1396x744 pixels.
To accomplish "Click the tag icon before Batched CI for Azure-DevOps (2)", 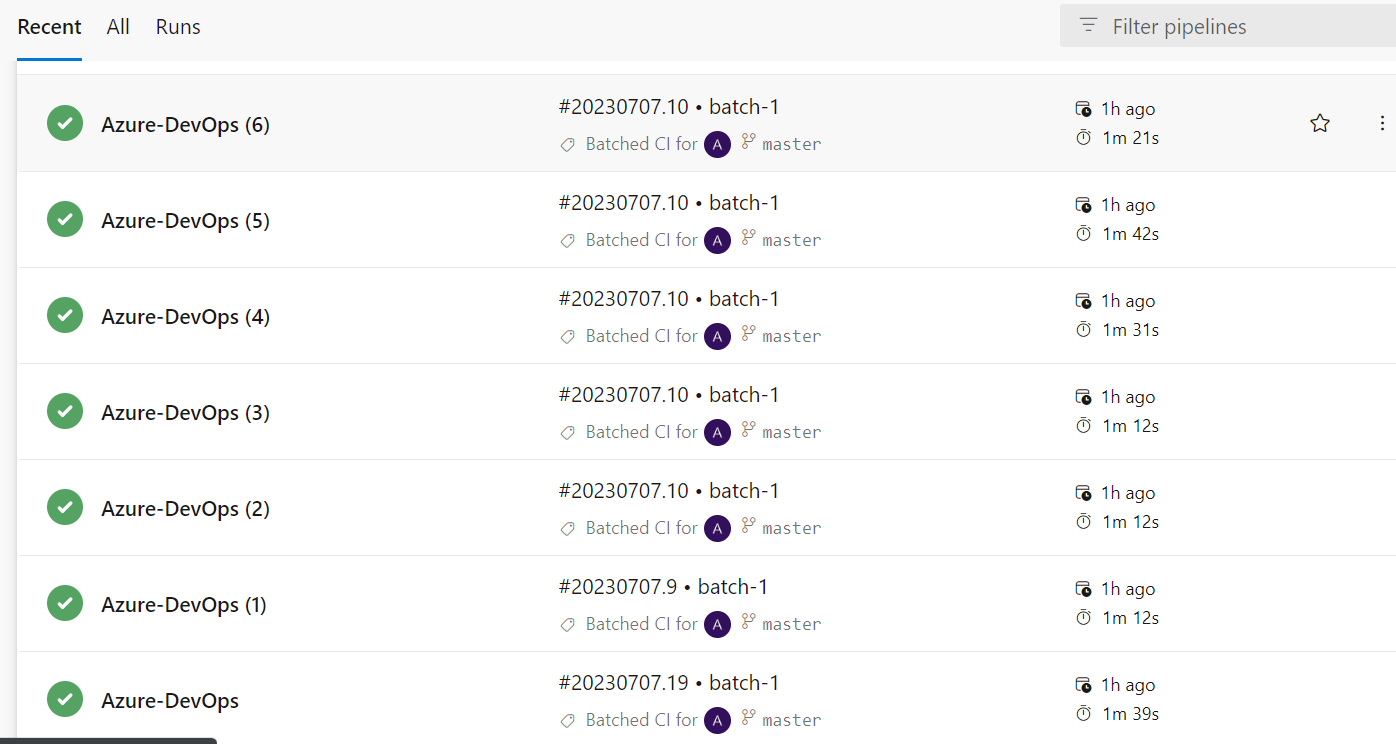I will point(567,528).
